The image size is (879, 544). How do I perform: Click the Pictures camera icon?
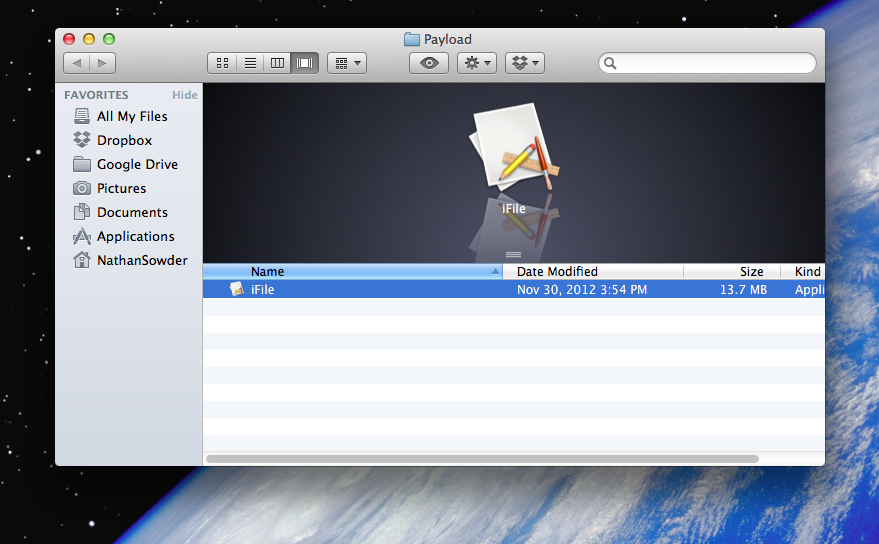(82, 188)
